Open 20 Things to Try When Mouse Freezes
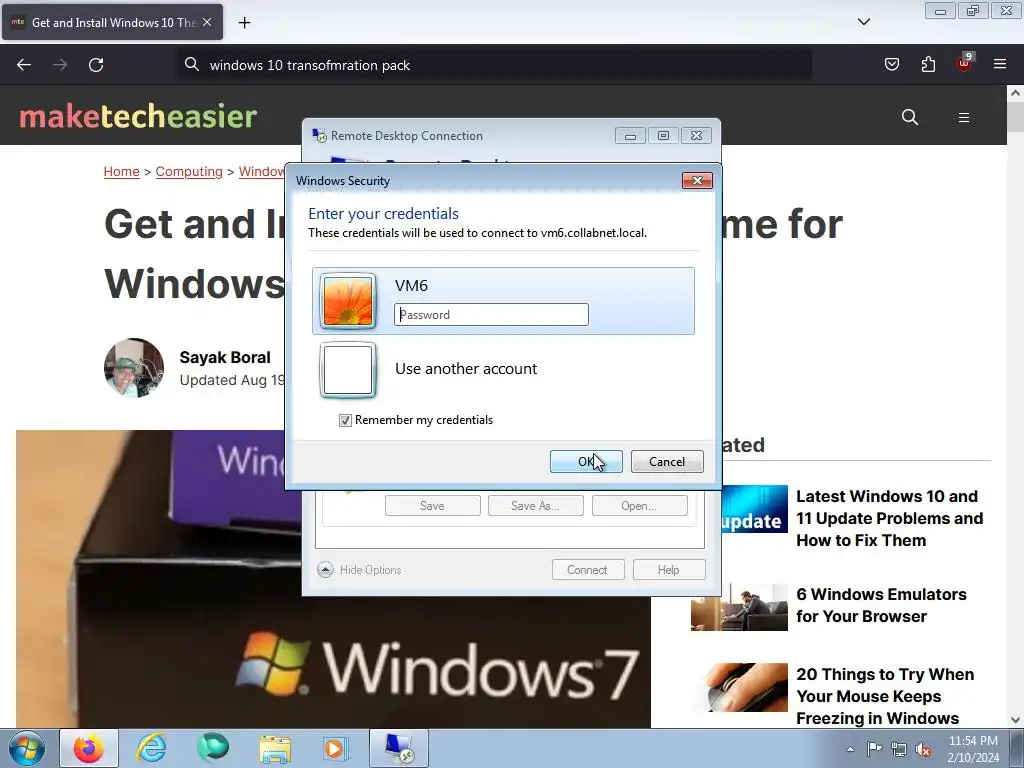Screen dimensions: 1024x768 (885, 696)
